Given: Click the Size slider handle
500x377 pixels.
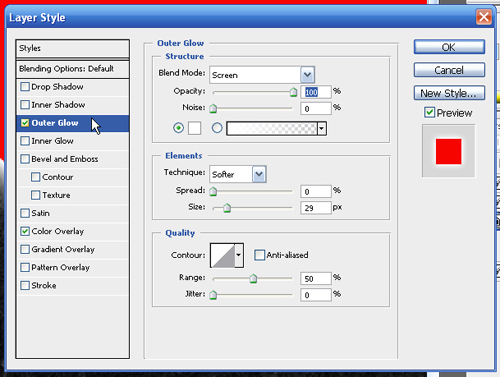Looking at the screenshot, I should pyautogui.click(x=227, y=208).
